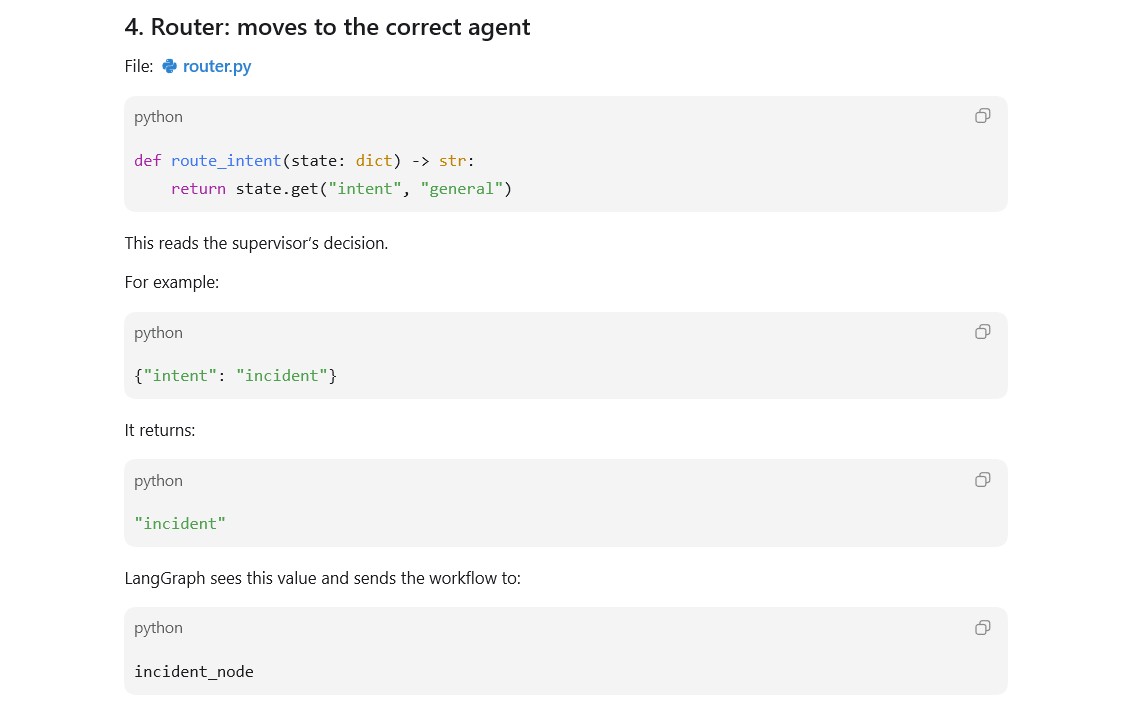The width and height of the screenshot is (1121, 715).
Task: Open the router.py file link
Action: pos(217,66)
